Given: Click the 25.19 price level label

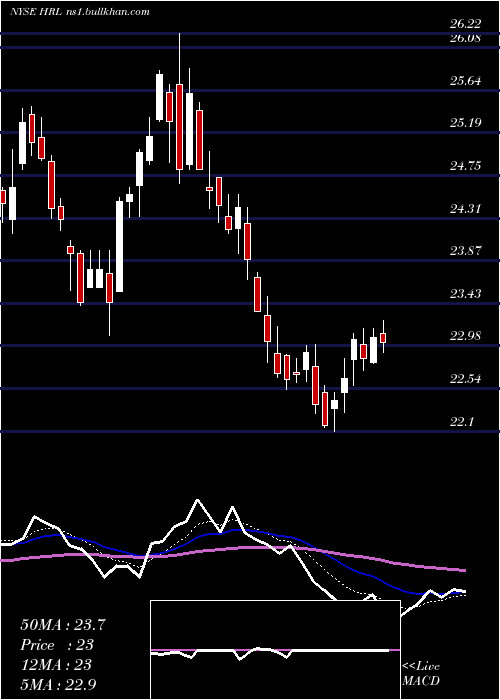Looking at the screenshot, I should (466, 123).
